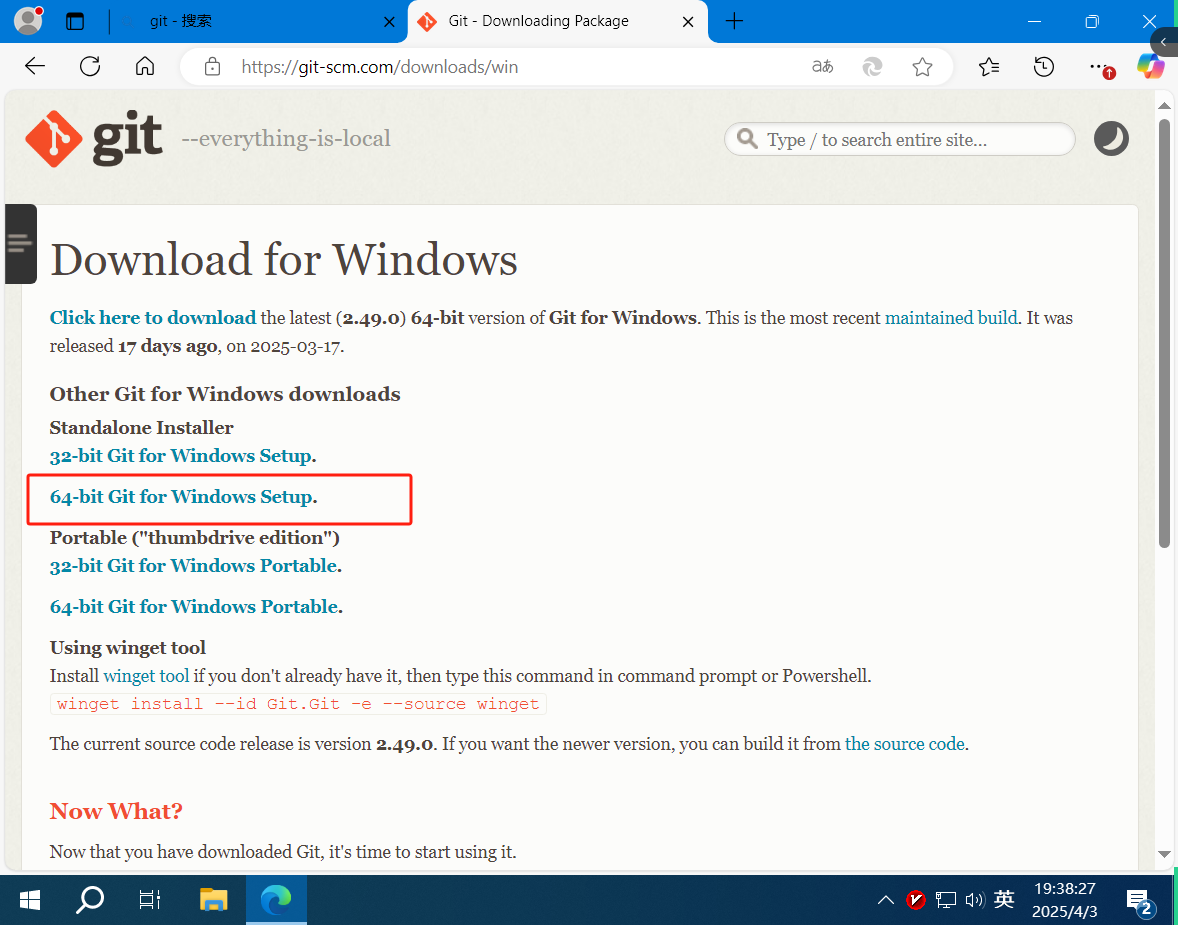Launch Copilot from the toolbar
The height and width of the screenshot is (925, 1178).
click(1149, 66)
